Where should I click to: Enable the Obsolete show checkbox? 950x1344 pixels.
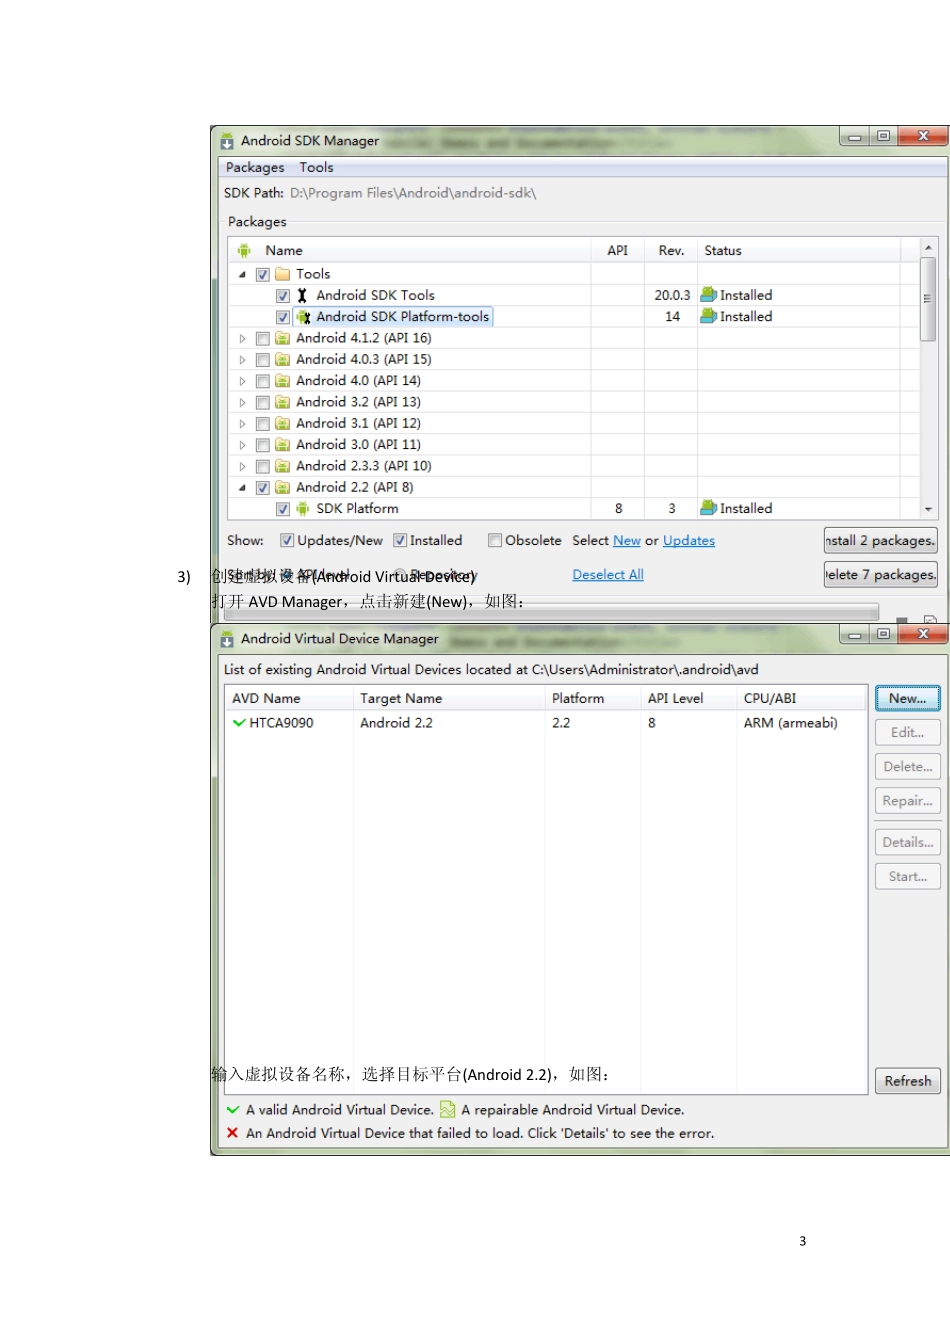click(x=495, y=541)
